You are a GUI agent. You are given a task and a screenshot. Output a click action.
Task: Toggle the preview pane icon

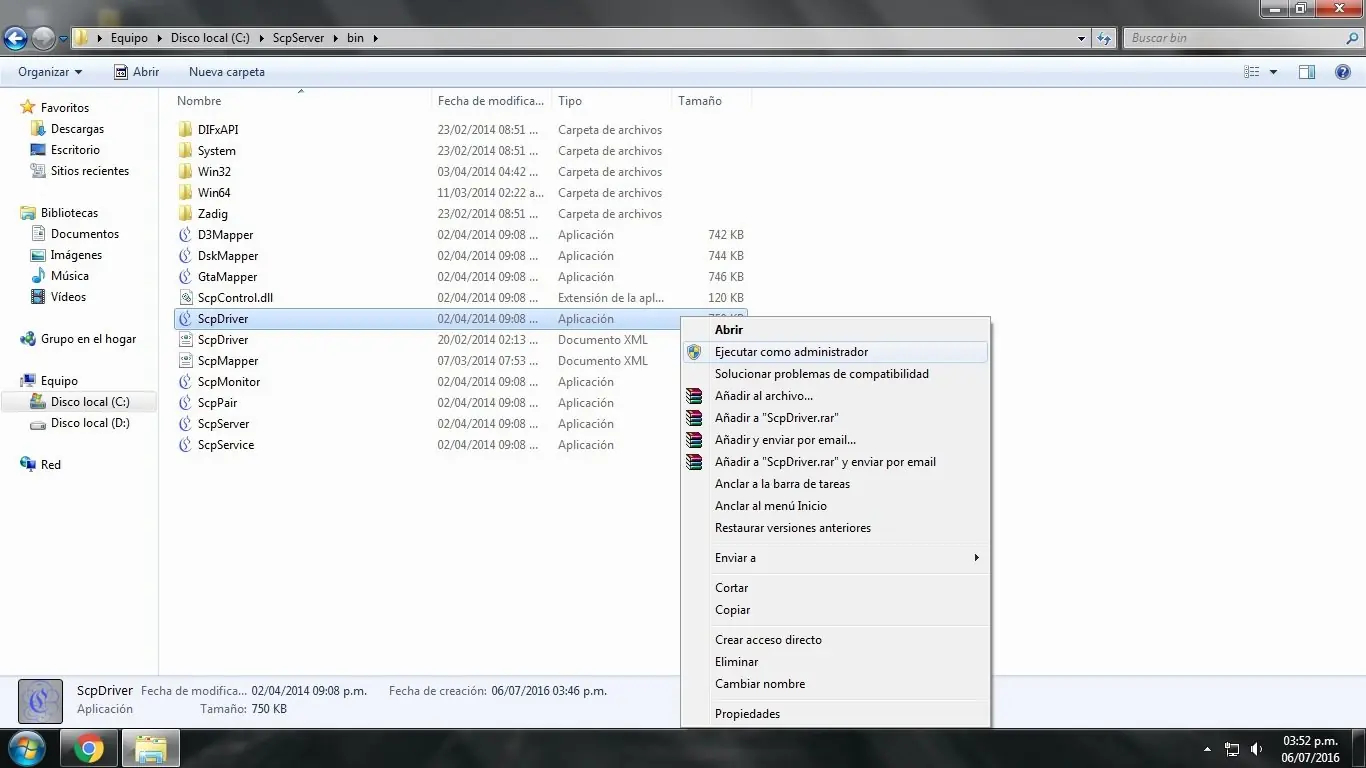point(1307,72)
